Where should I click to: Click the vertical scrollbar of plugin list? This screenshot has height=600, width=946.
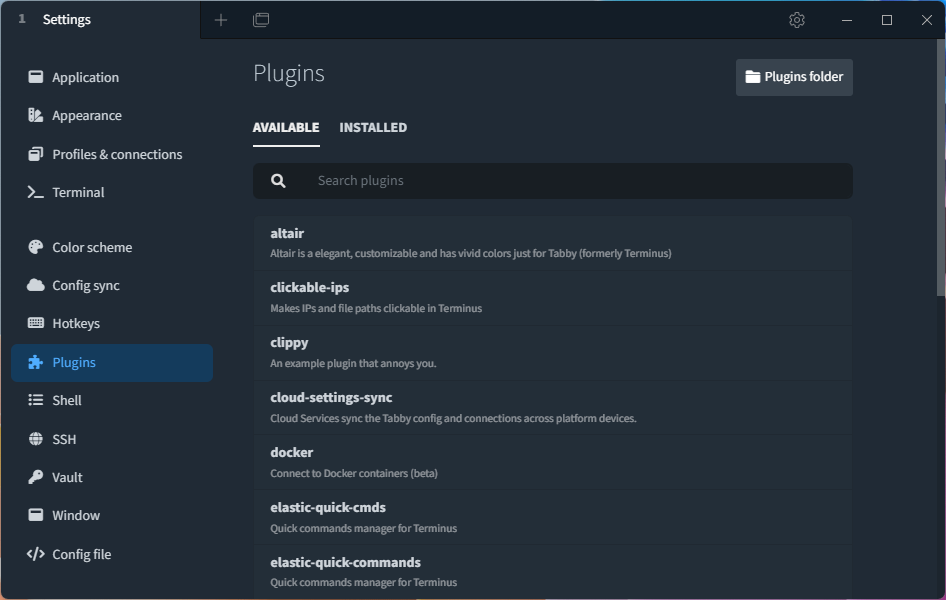click(x=940, y=168)
